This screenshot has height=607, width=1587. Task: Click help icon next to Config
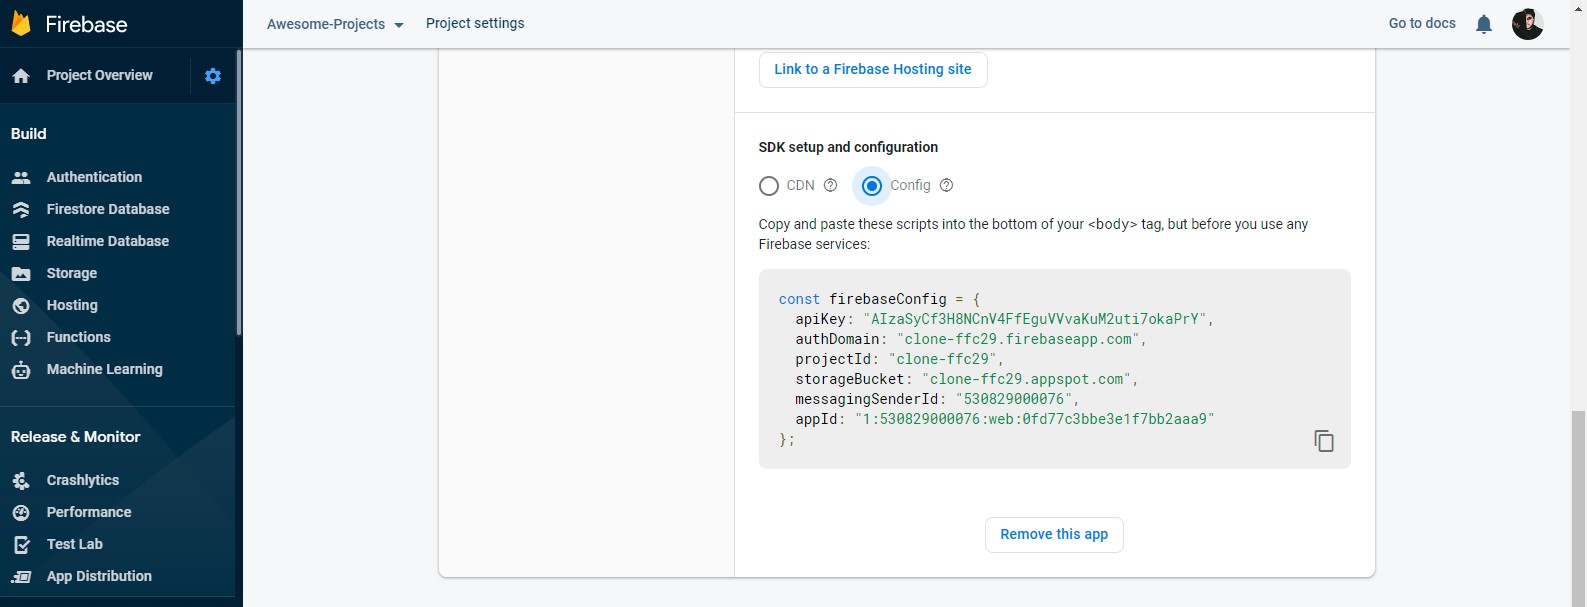coord(946,185)
